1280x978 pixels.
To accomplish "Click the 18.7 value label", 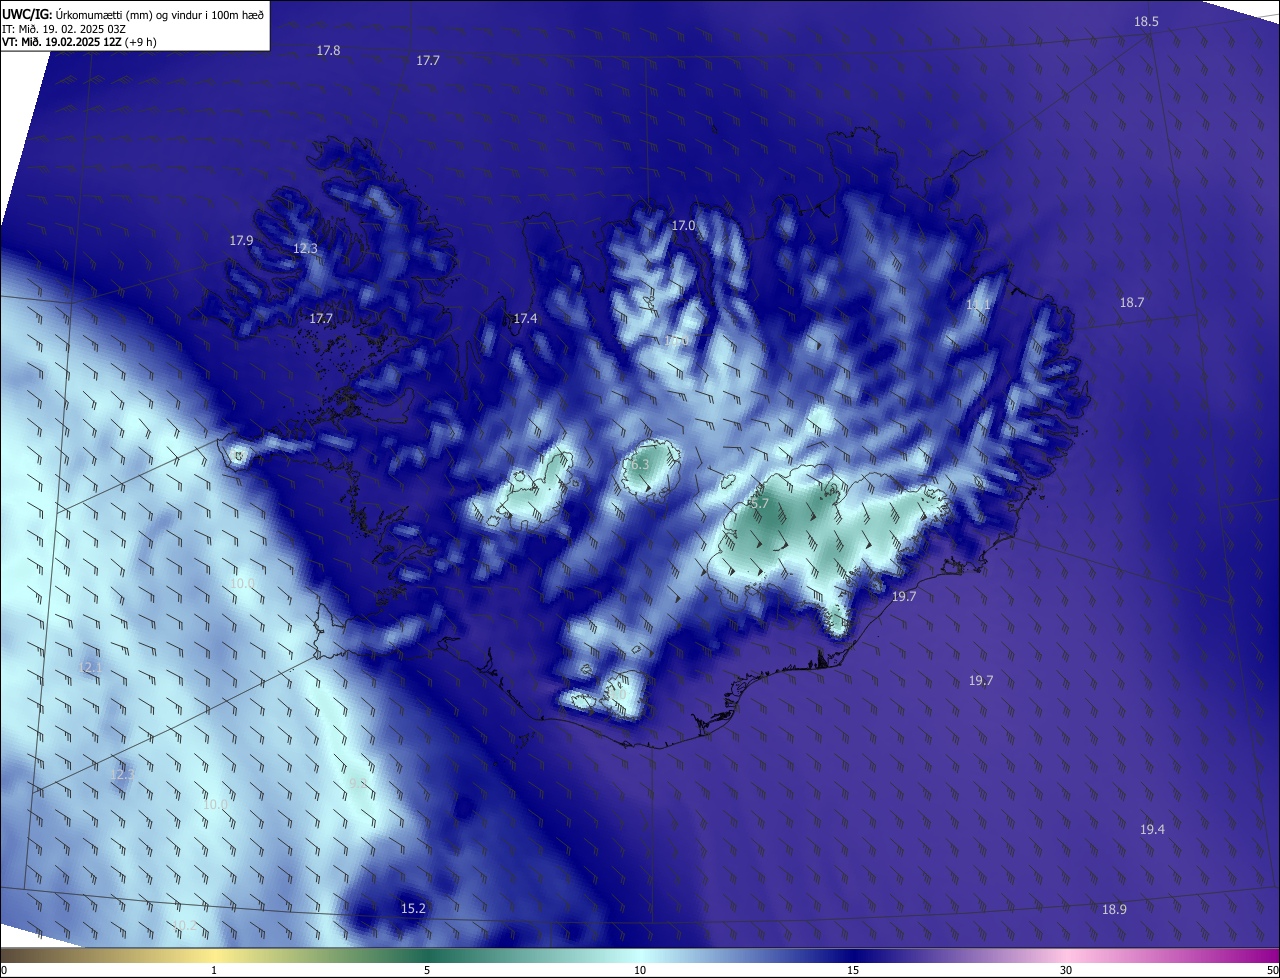I will coord(1132,303).
